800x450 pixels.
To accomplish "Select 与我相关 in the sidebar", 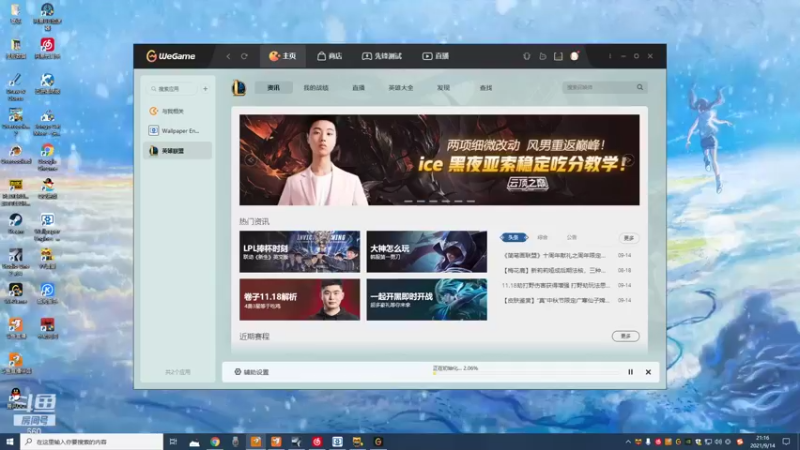I will point(177,111).
